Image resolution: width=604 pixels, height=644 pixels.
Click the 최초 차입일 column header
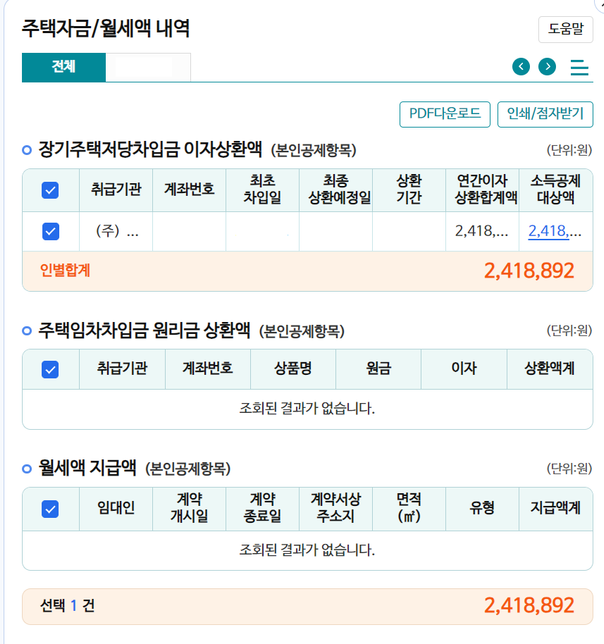point(262,189)
